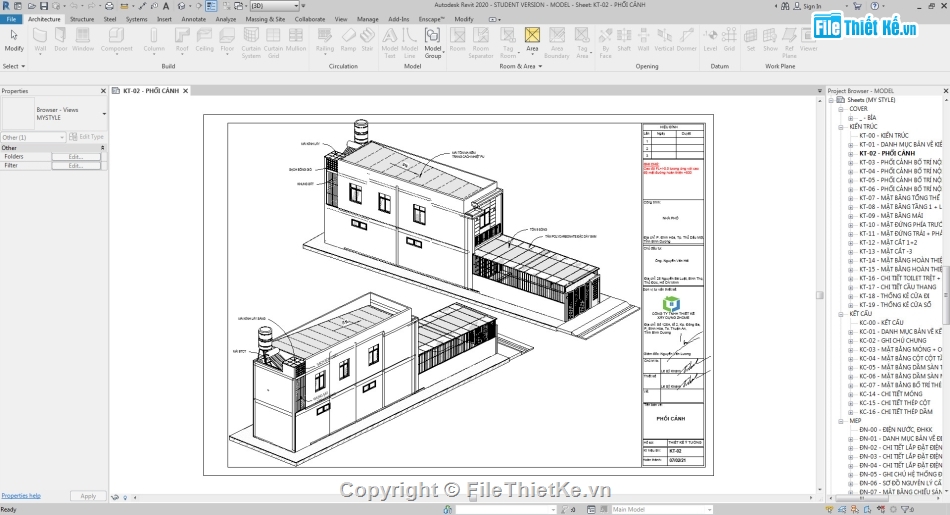The image size is (950, 515).
Task: Collapse the KẾT CẤU sheet group
Action: coord(841,314)
